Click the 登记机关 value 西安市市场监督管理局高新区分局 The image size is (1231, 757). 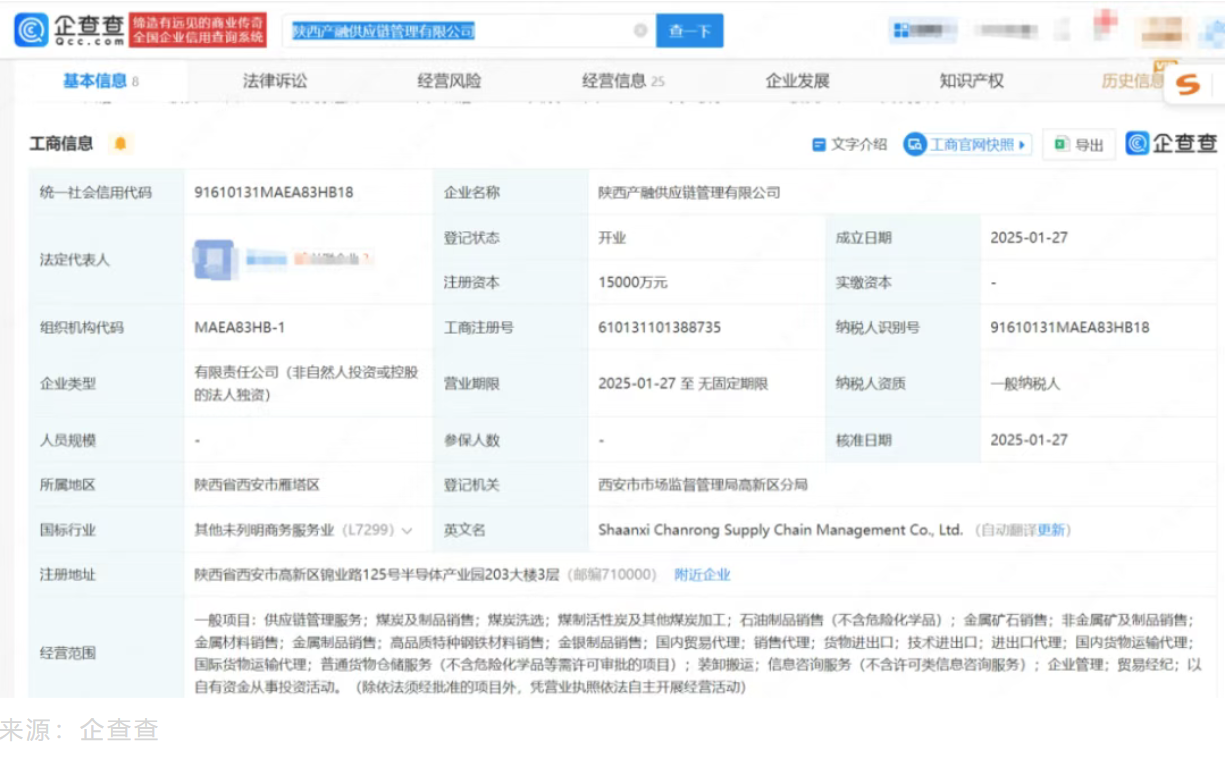pos(702,485)
